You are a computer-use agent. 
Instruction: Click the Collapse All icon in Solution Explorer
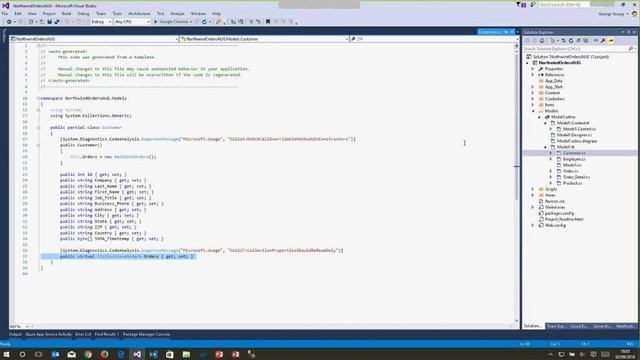[578, 41]
